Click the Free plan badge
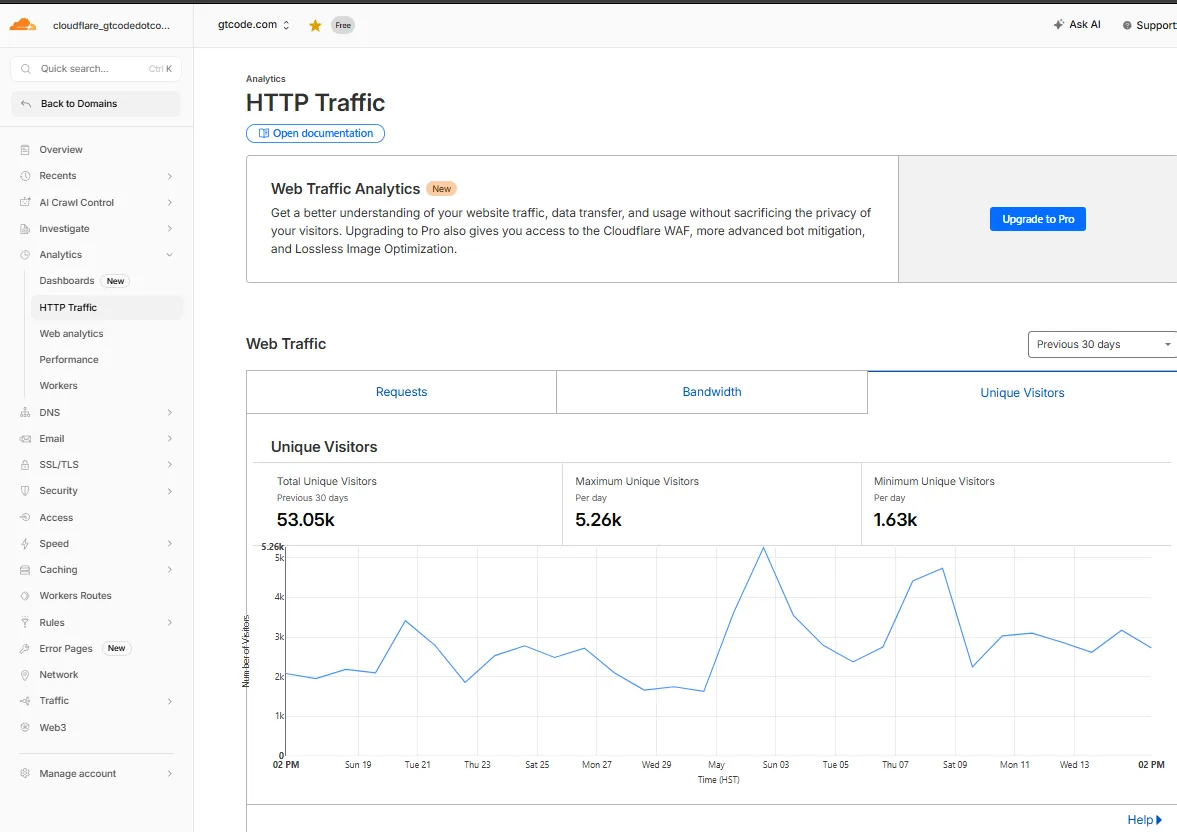The height and width of the screenshot is (832, 1177). click(343, 26)
